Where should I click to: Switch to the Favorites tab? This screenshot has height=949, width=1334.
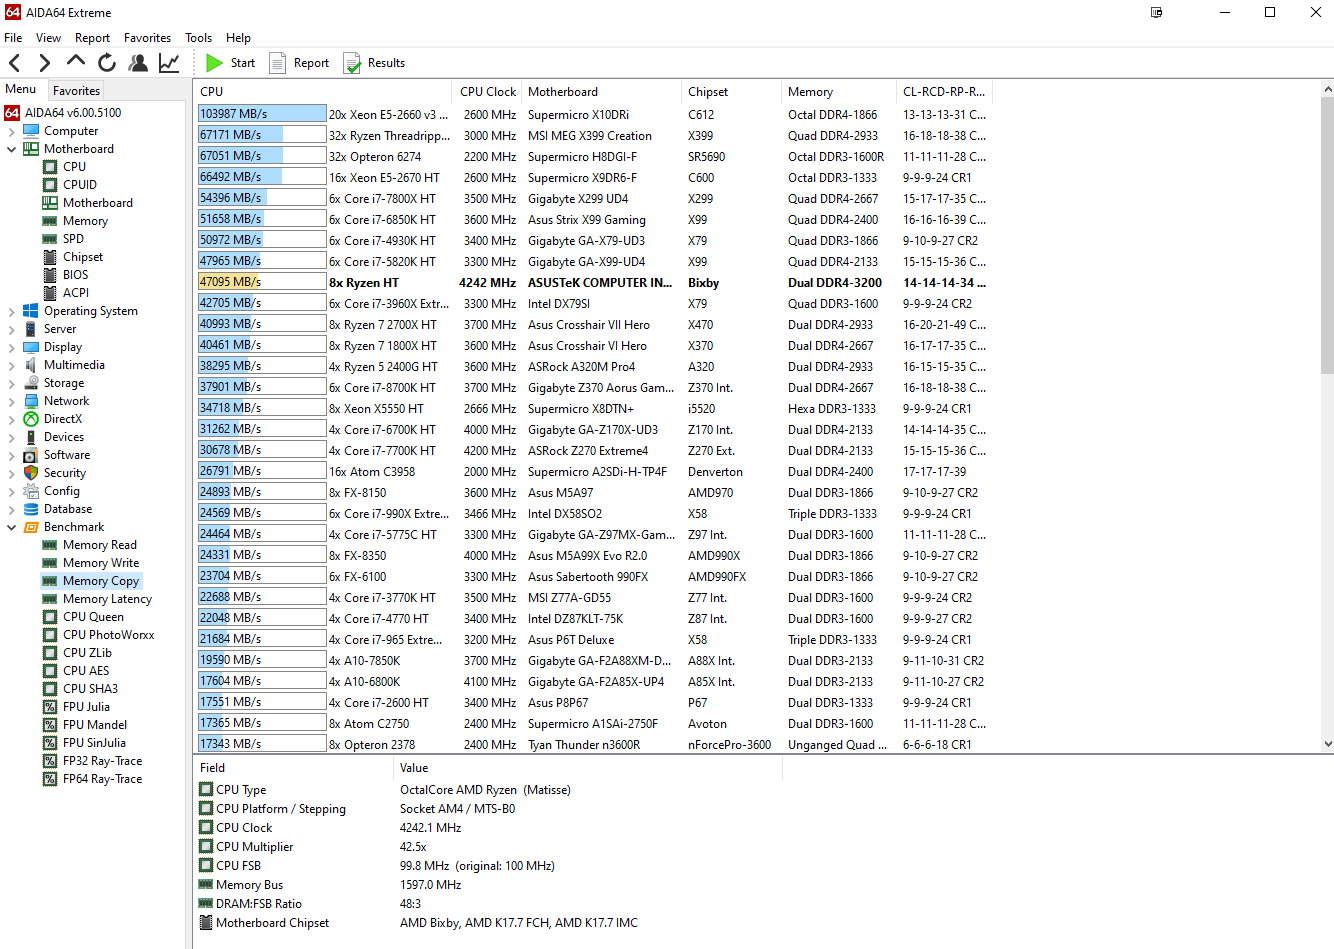76,90
